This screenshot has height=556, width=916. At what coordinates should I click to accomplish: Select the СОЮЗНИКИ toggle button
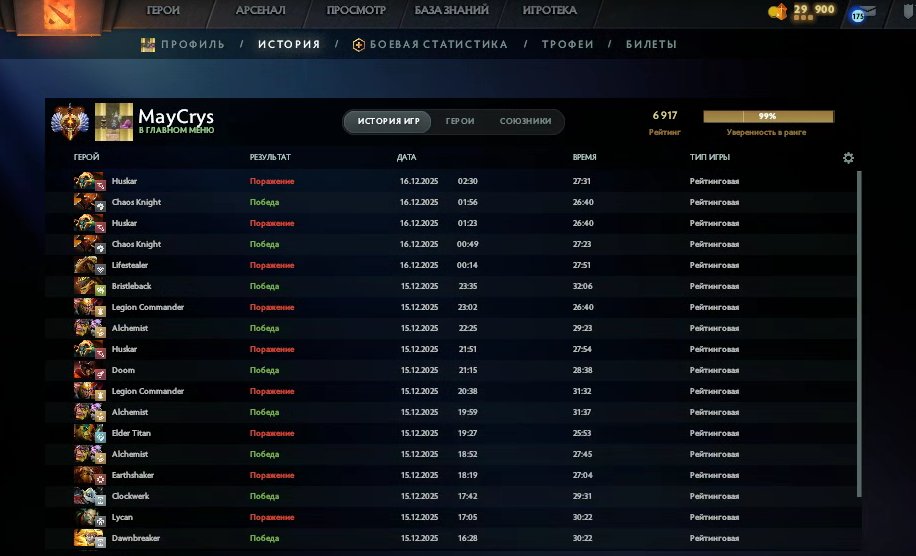pyautogui.click(x=525, y=121)
